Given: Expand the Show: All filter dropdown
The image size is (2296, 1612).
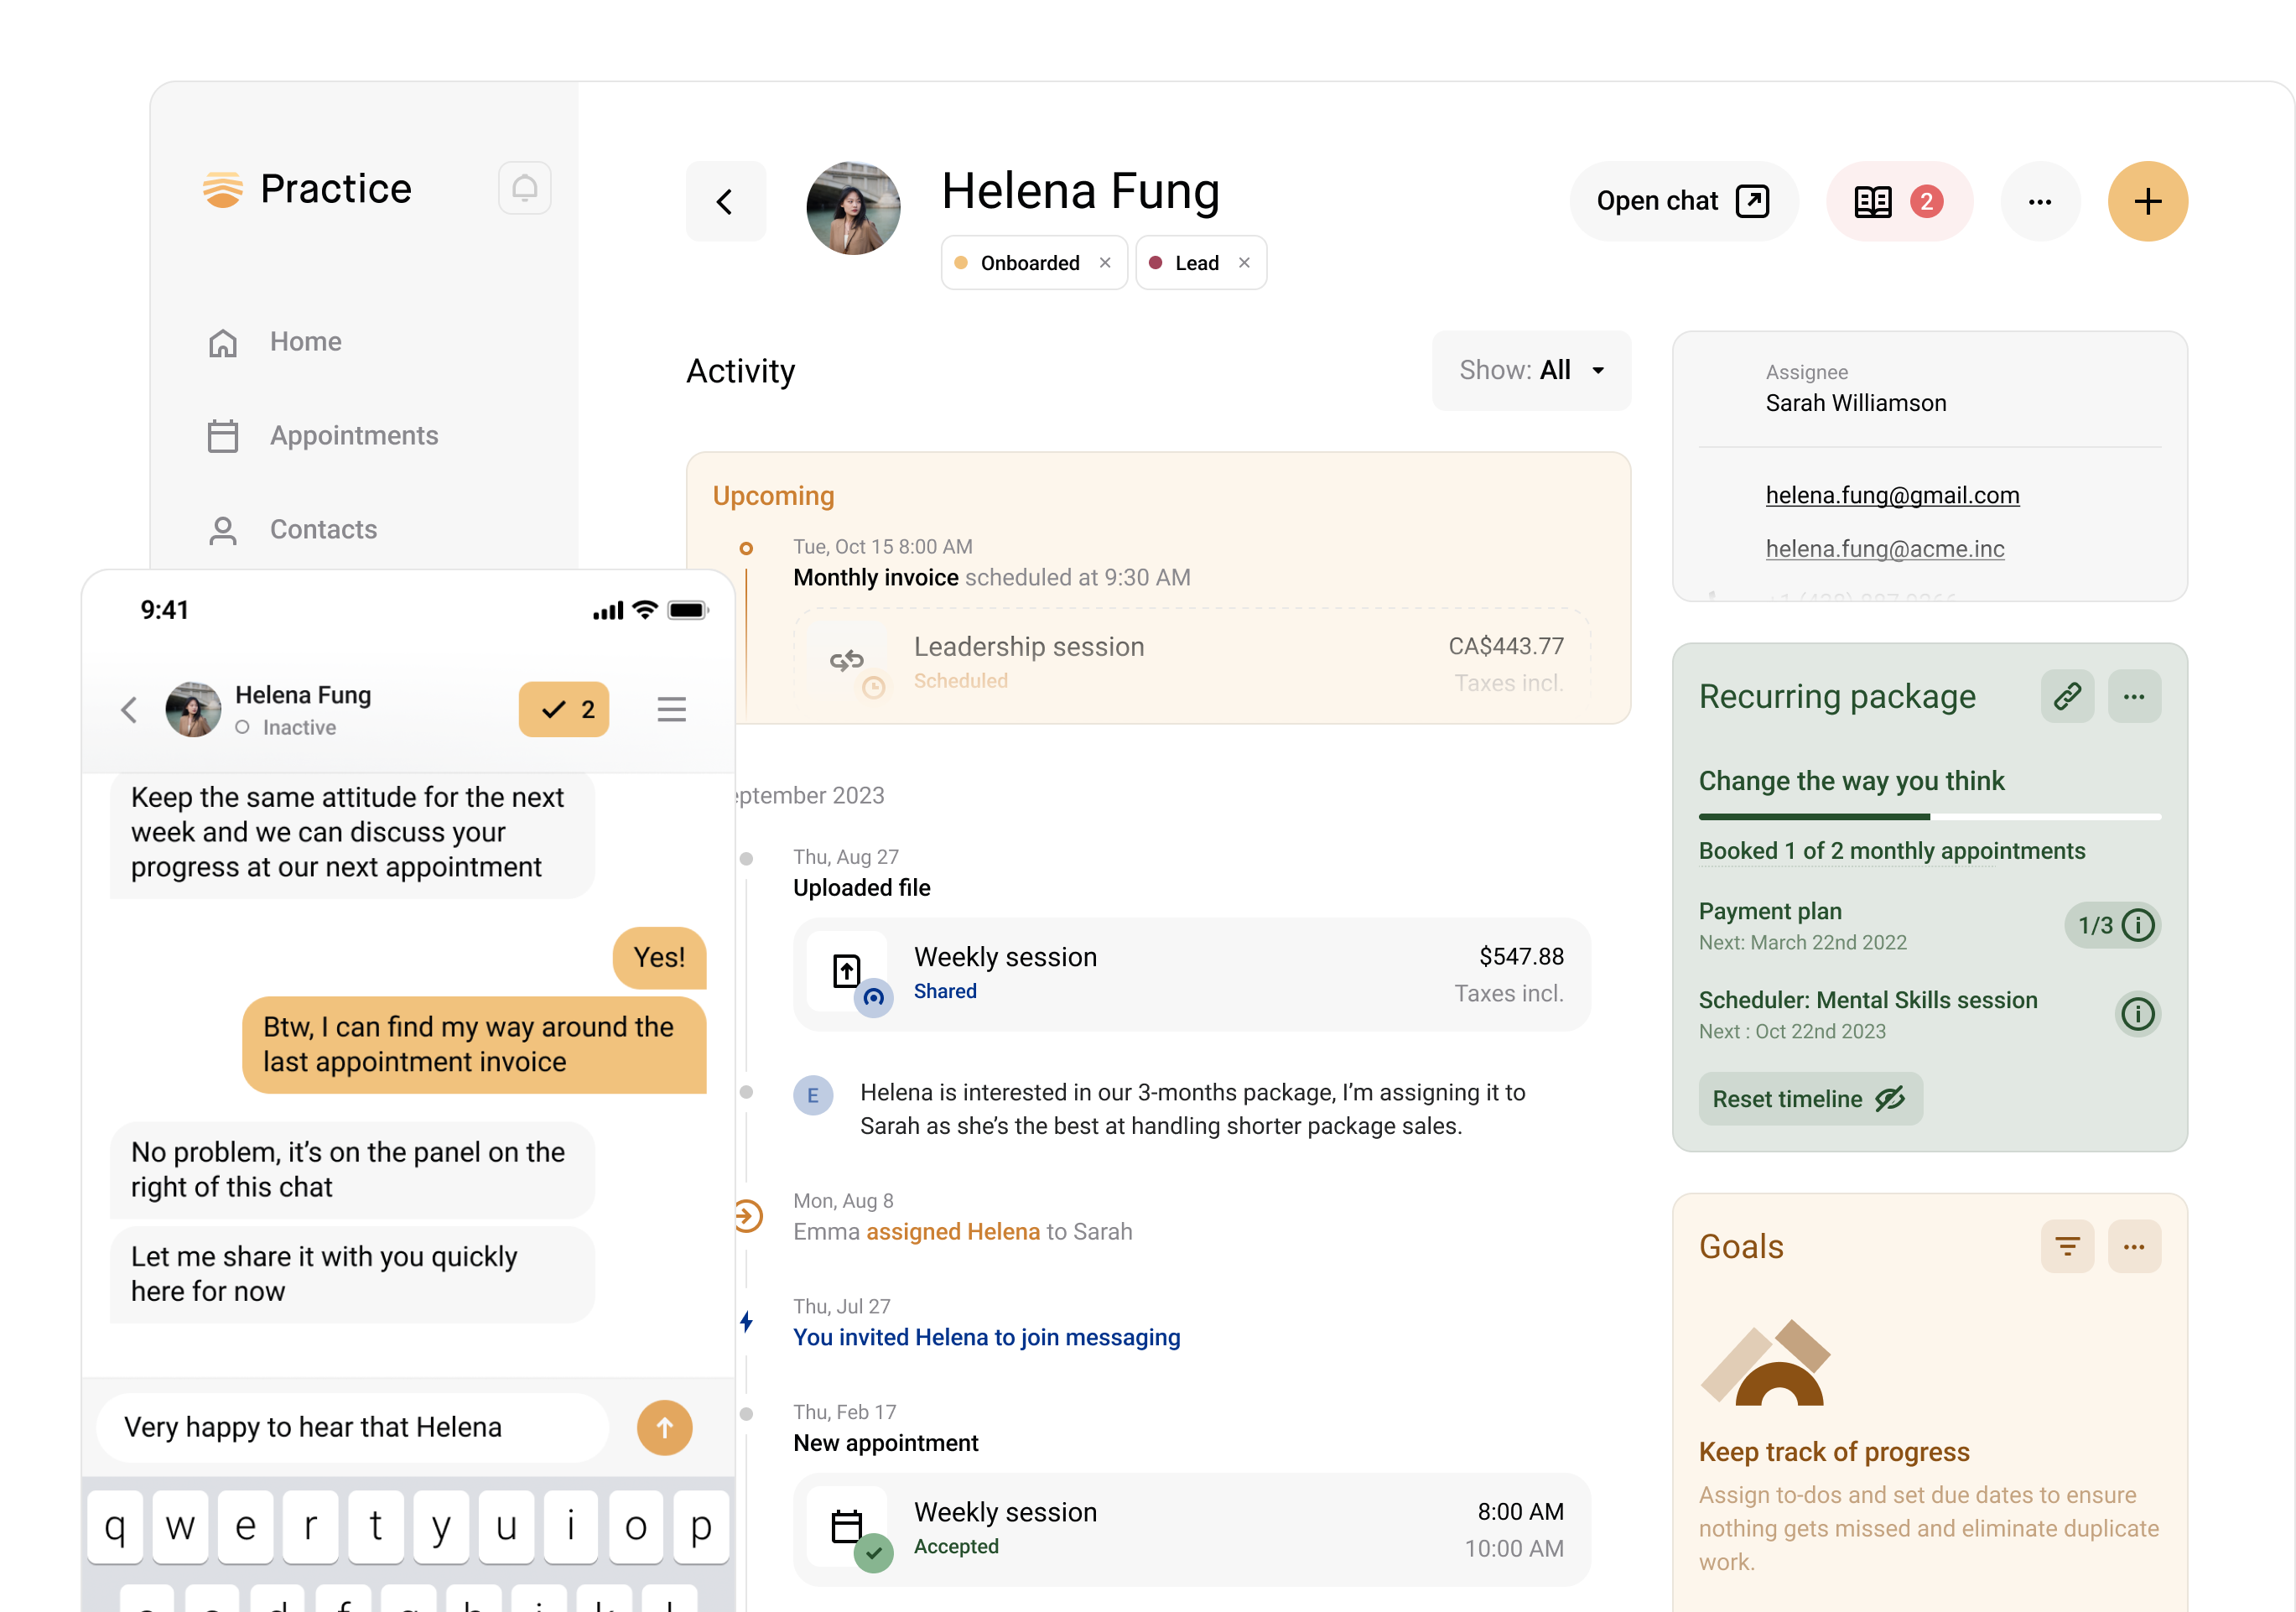Looking at the screenshot, I should [1530, 371].
